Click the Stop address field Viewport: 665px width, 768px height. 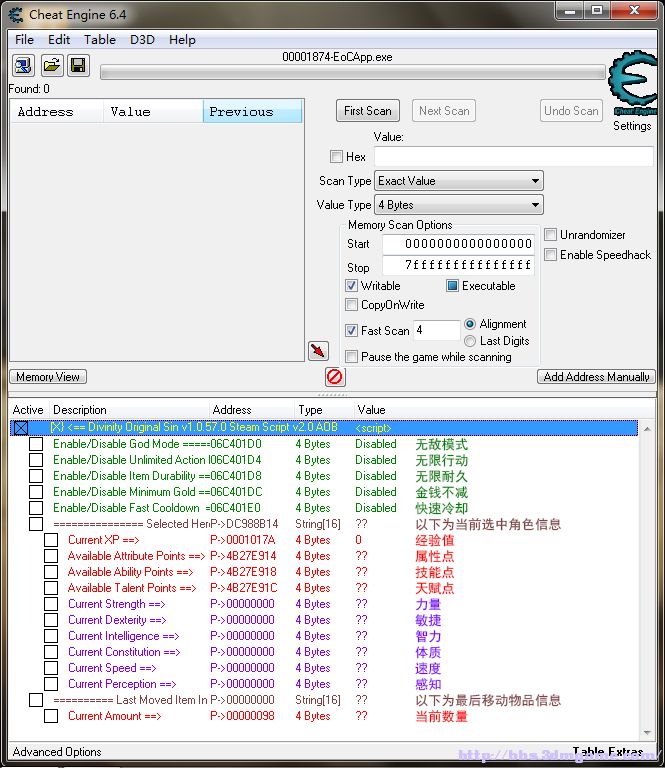pyautogui.click(x=458, y=265)
